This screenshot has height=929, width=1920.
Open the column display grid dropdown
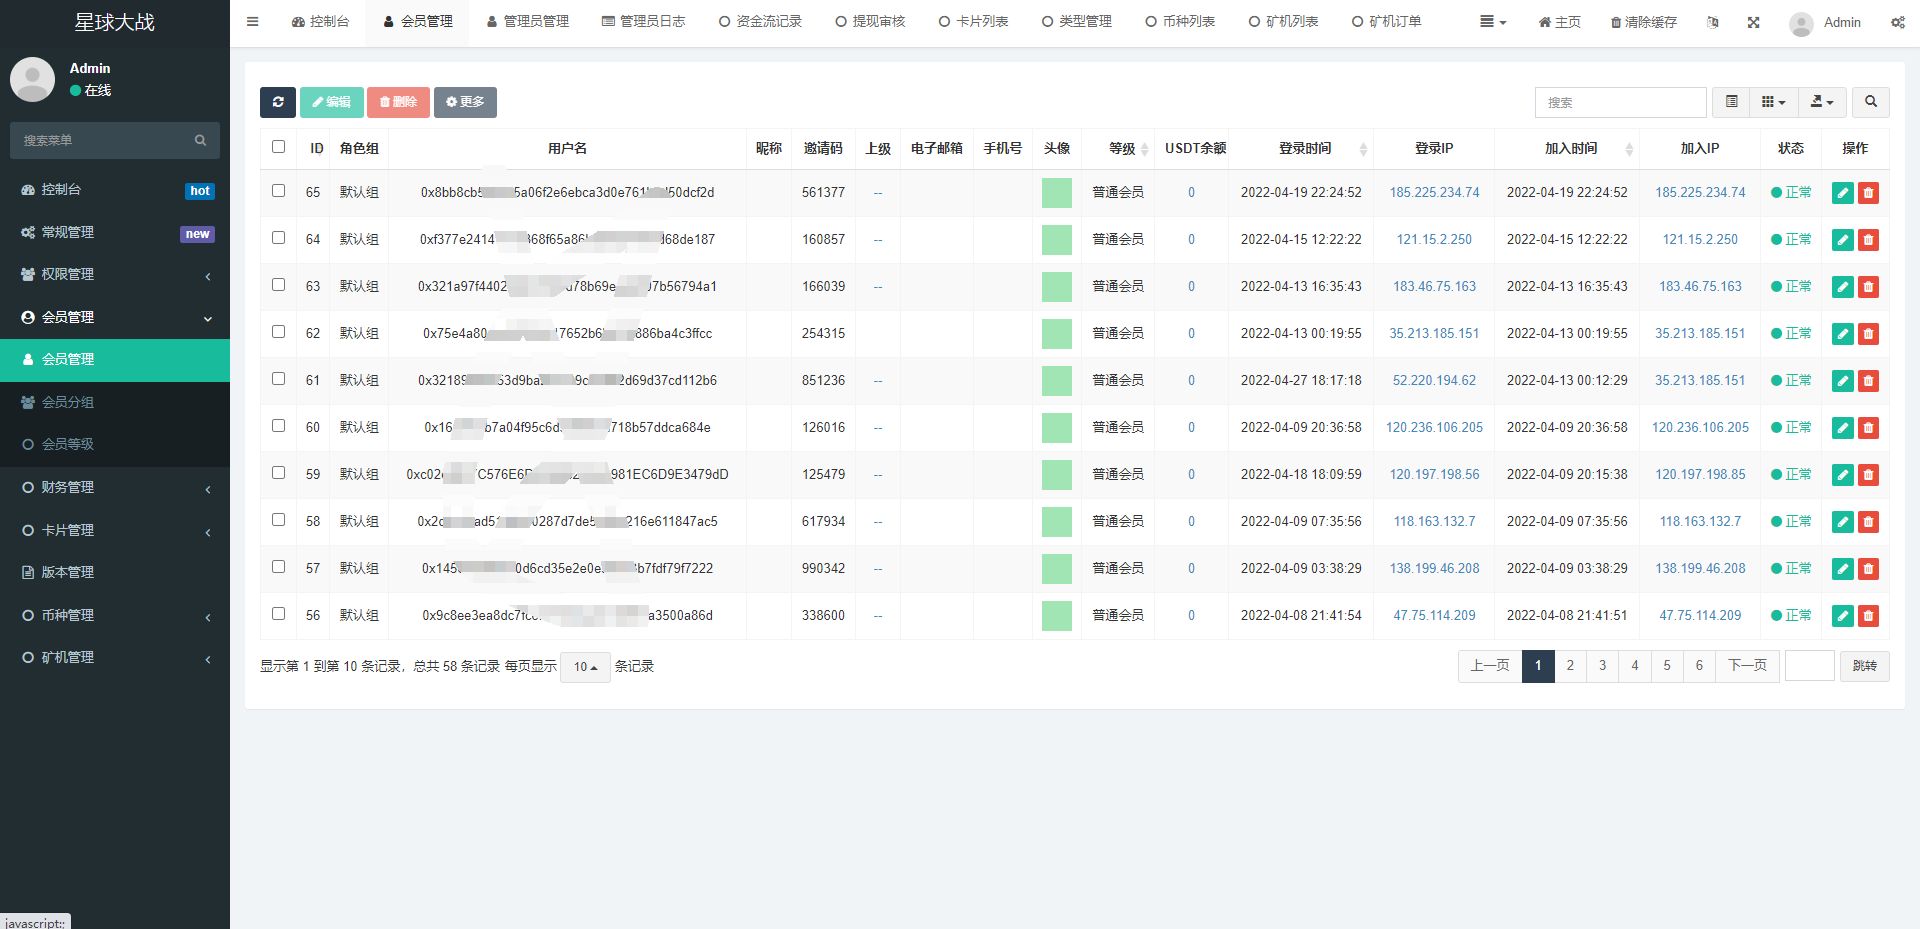tap(1773, 102)
